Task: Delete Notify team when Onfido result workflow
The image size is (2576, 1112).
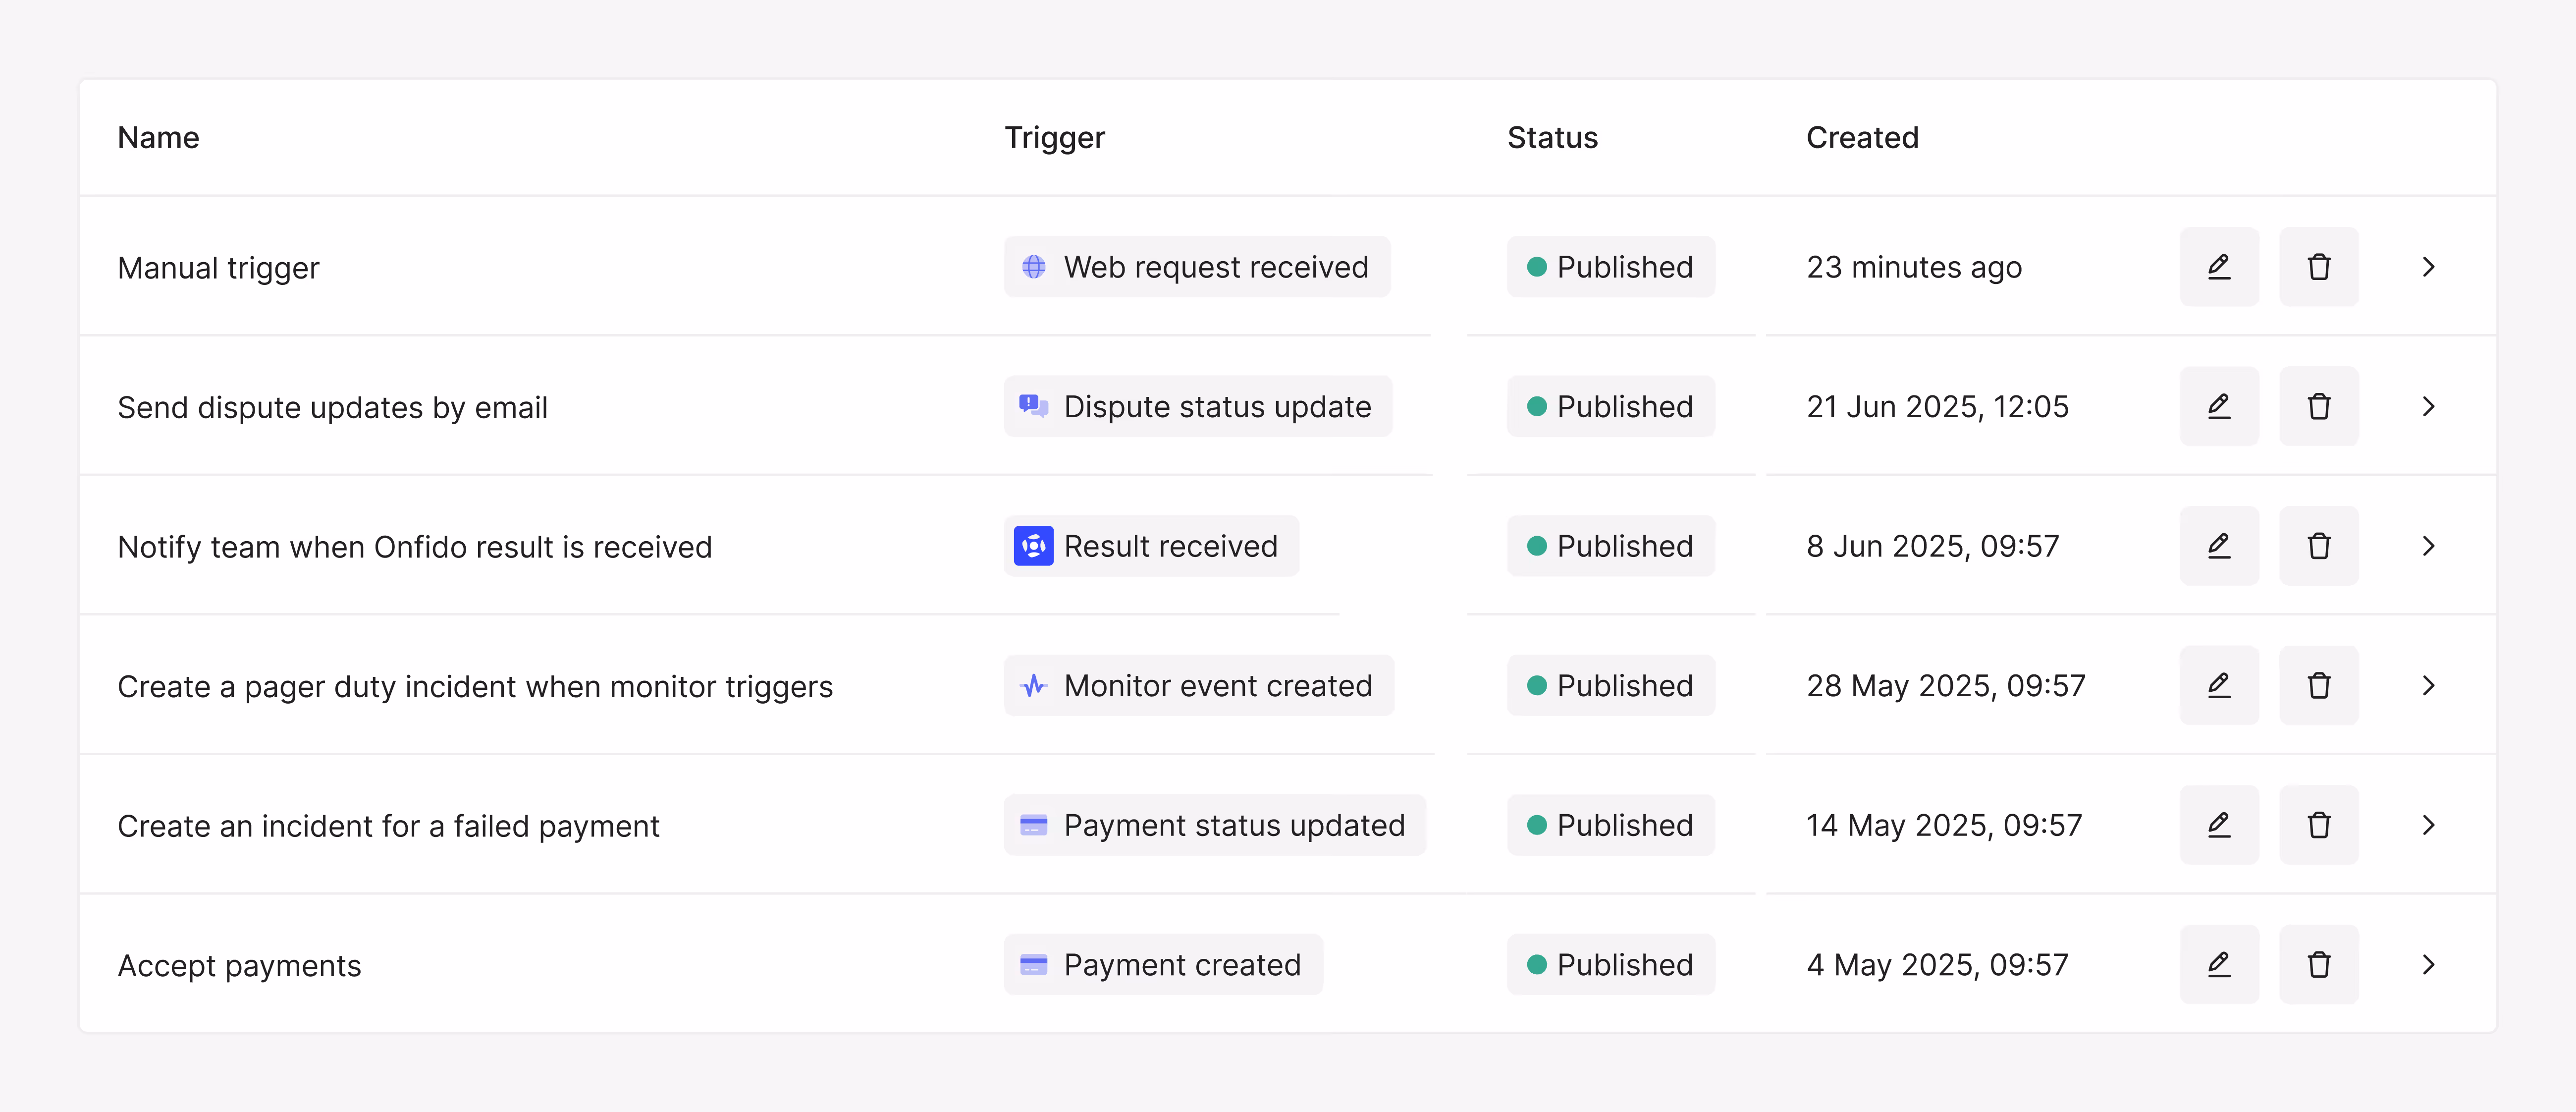Action: pos(2319,546)
